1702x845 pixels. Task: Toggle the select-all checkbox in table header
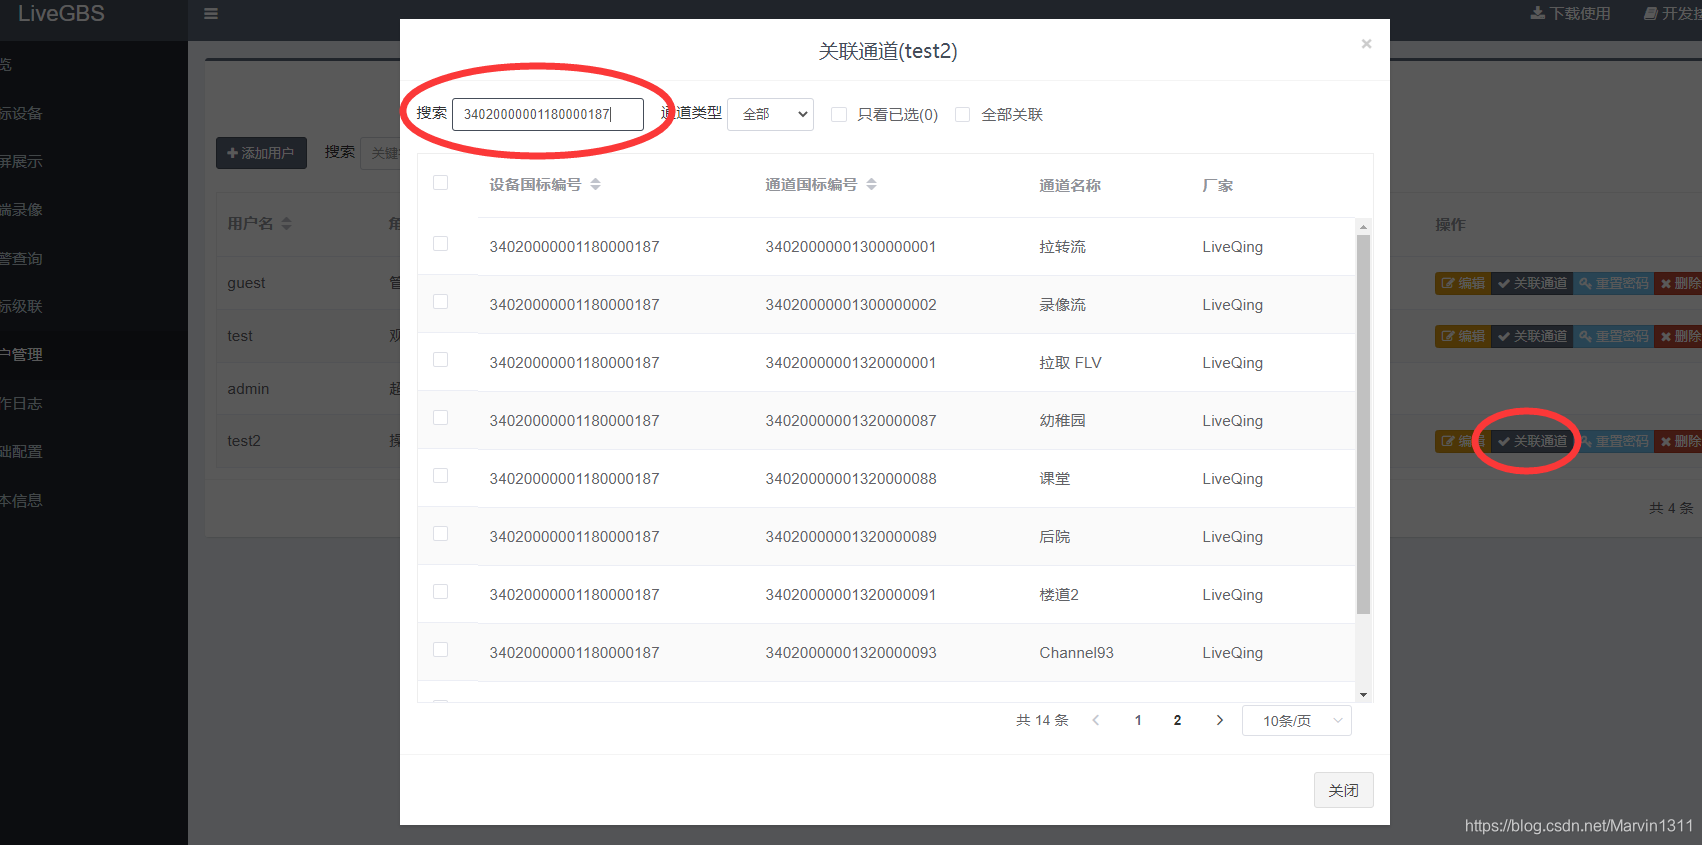(440, 182)
